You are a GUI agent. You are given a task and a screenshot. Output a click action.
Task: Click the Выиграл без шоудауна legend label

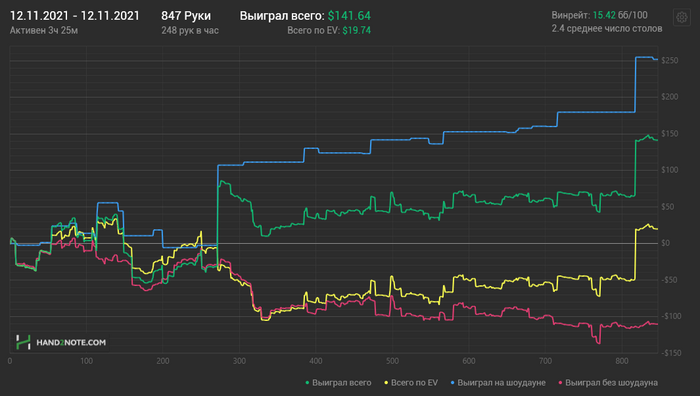611,383
